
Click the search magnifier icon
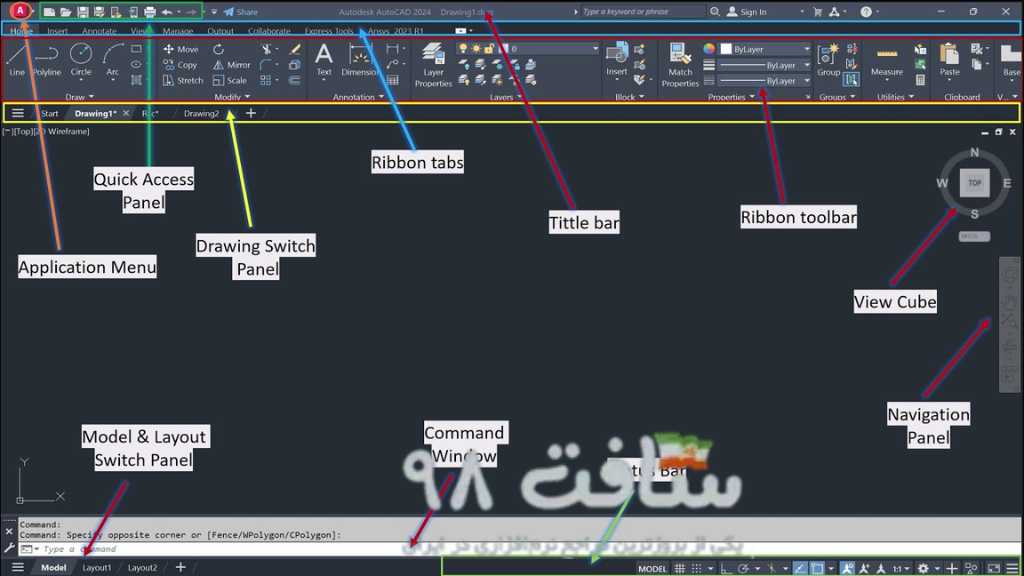pos(715,12)
